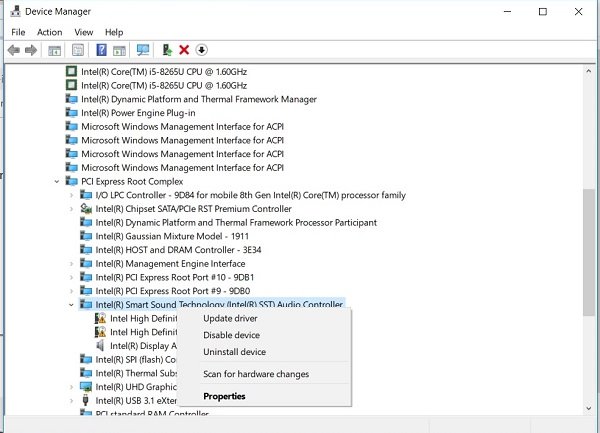Expand the Intel Management Engine Interface node

click(71, 263)
